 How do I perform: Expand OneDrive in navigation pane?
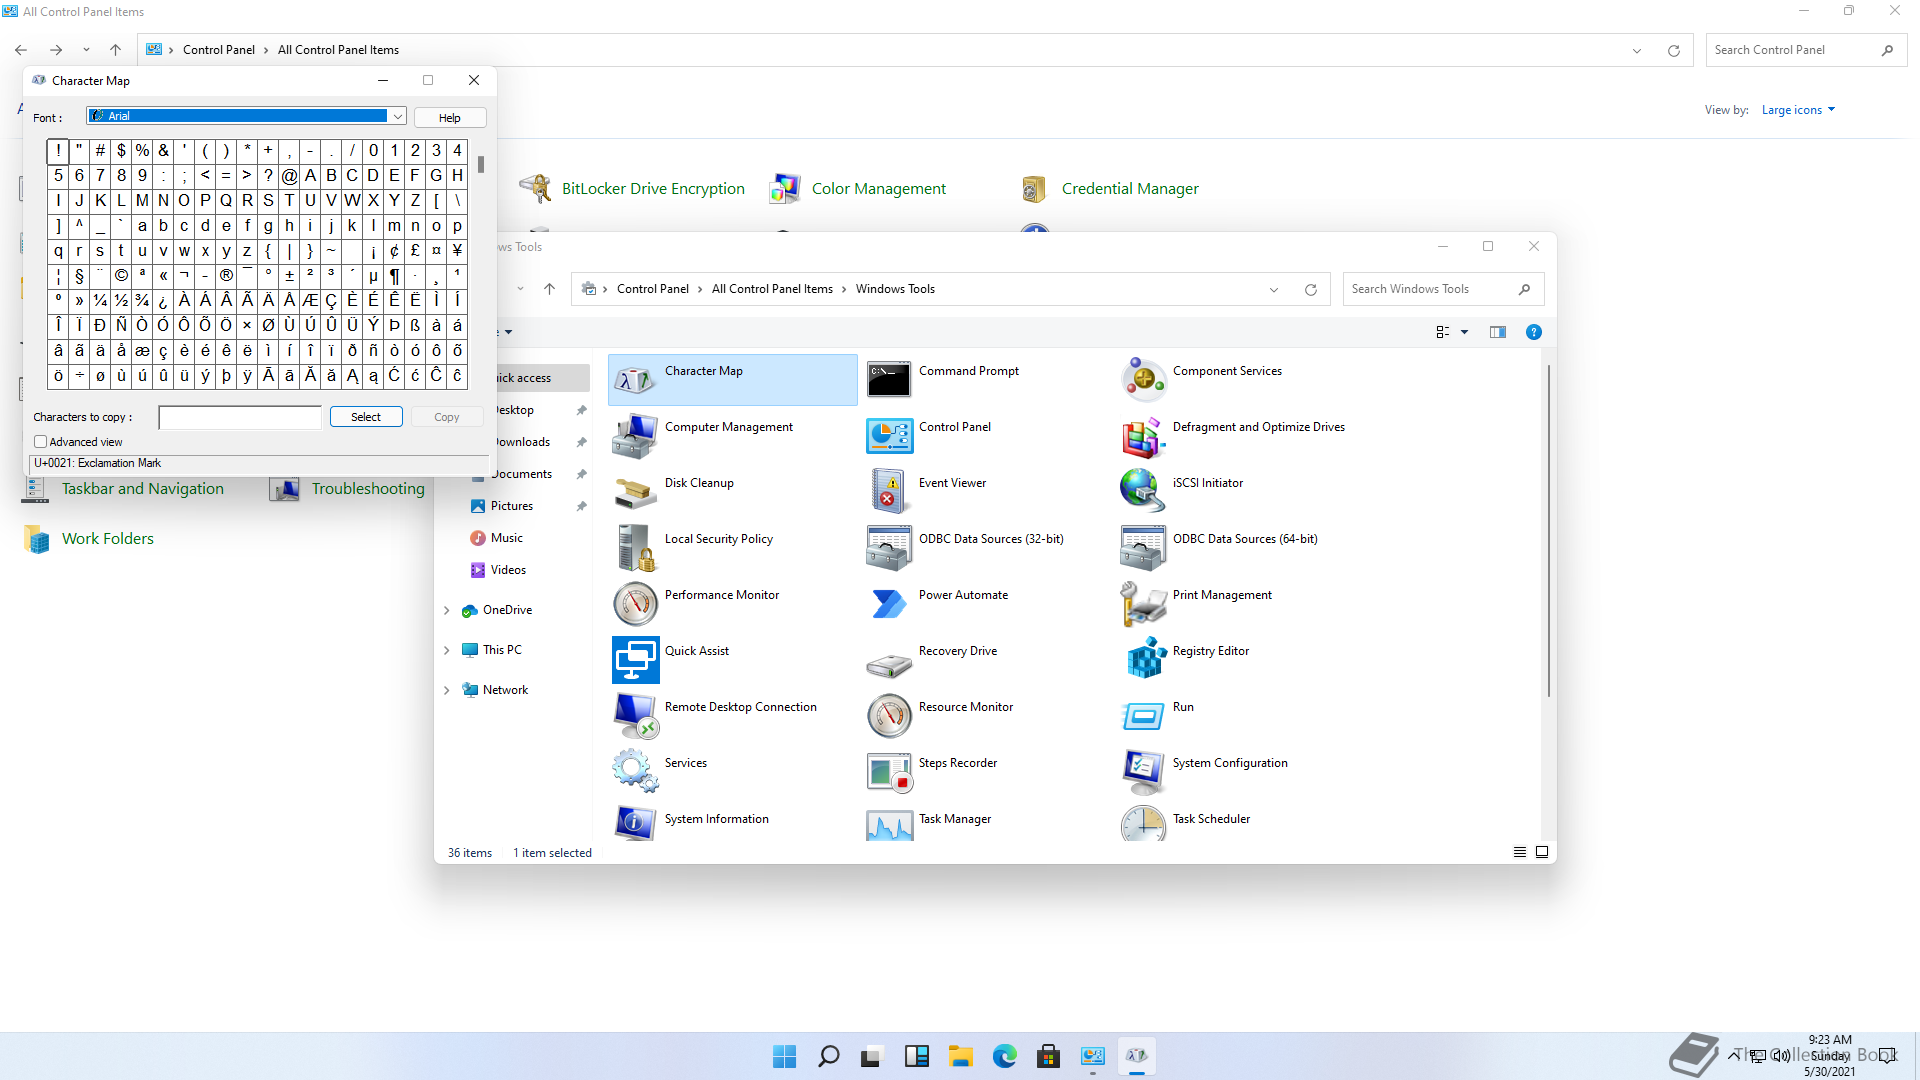coord(447,610)
